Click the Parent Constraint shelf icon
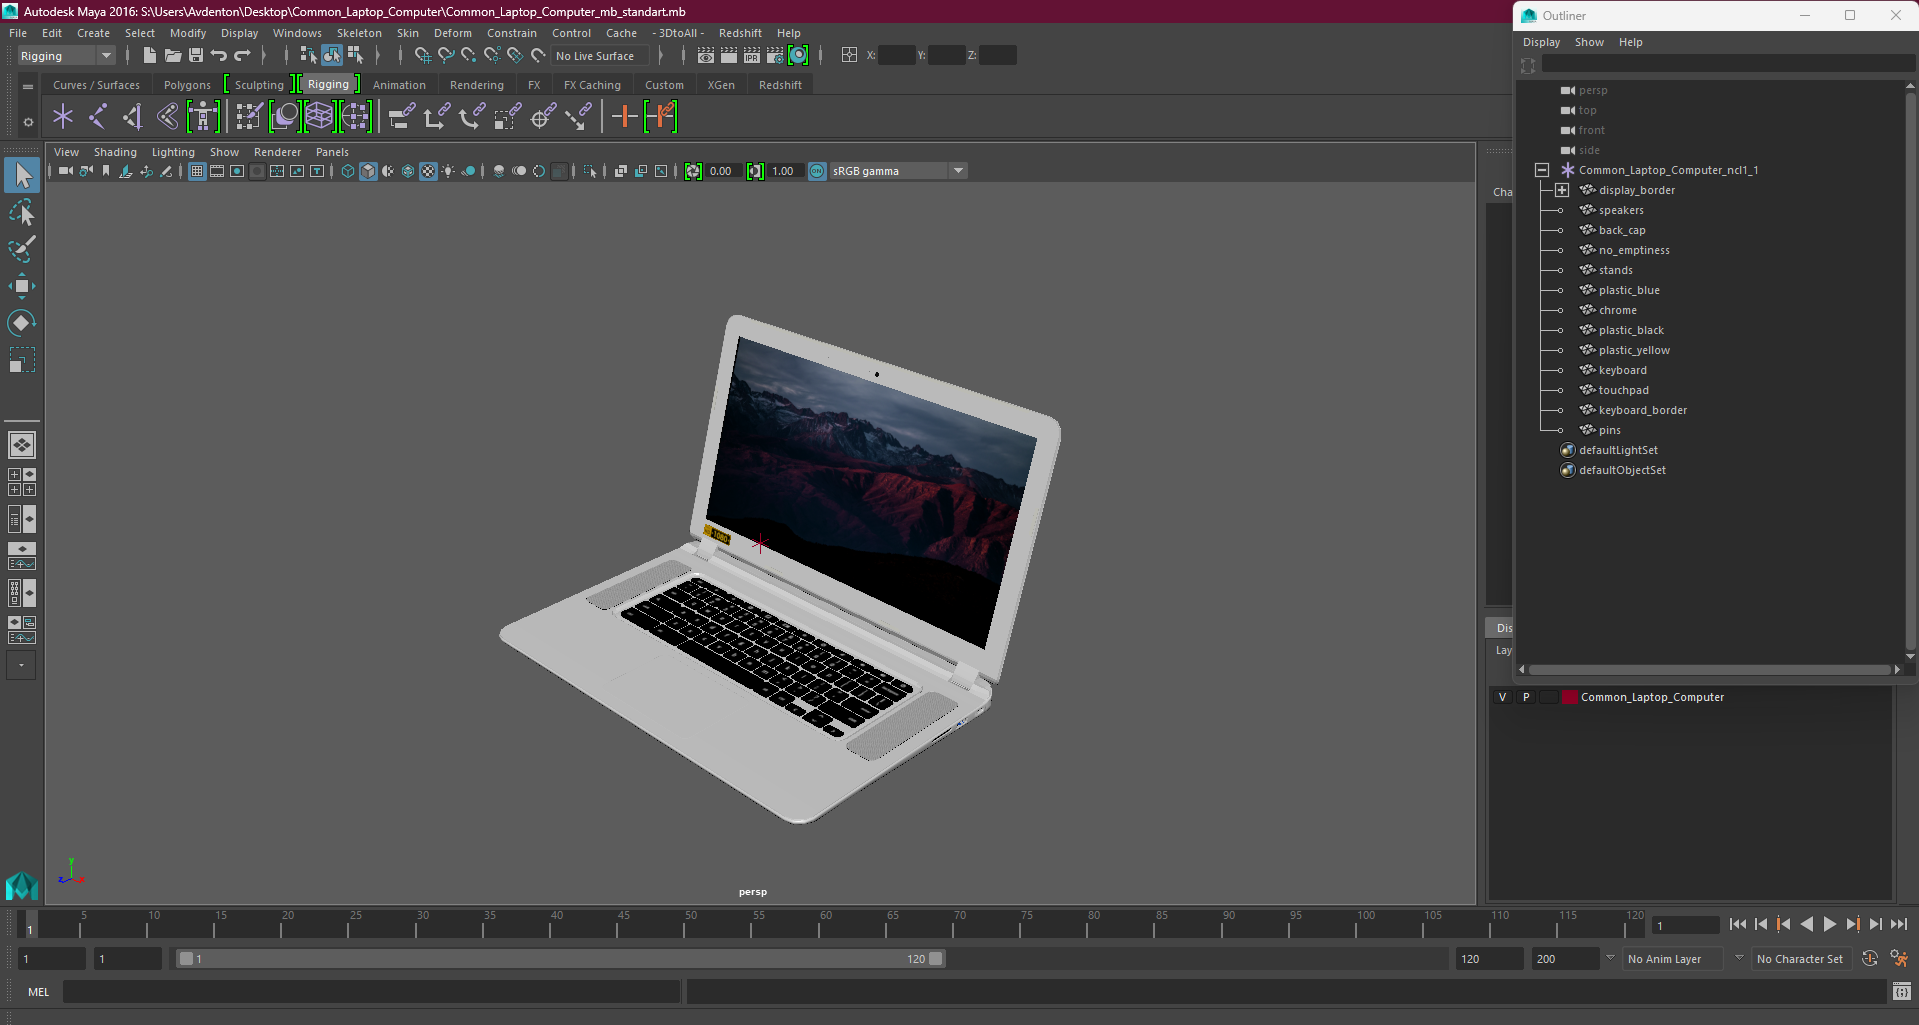The image size is (1919, 1025). tap(402, 117)
